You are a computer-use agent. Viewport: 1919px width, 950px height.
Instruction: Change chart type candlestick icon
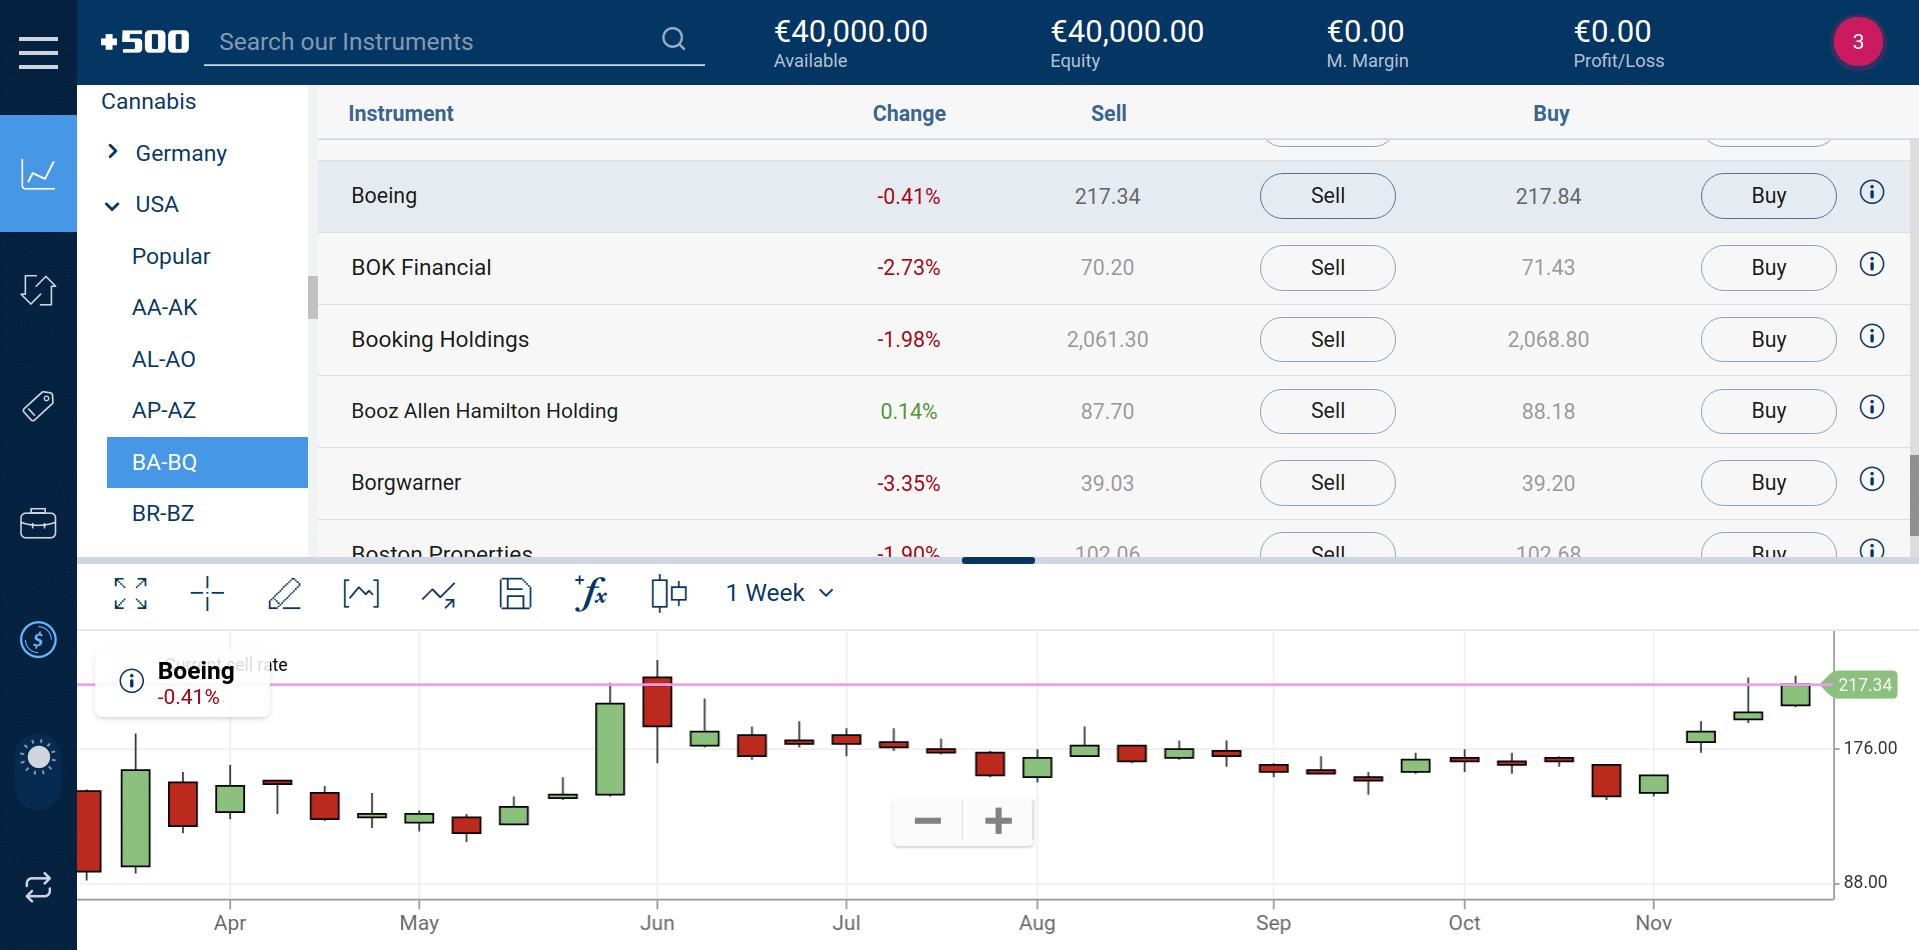coord(668,593)
